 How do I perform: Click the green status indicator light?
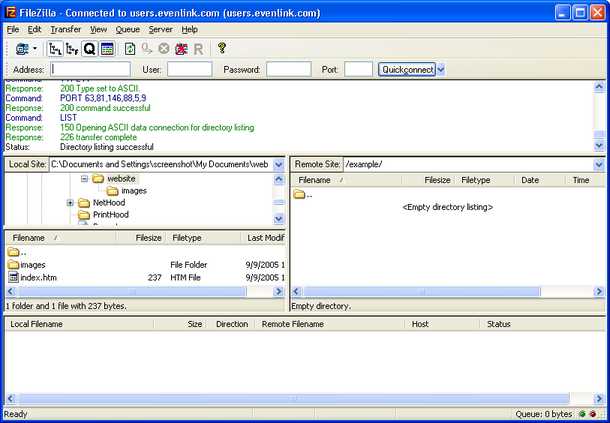pos(582,414)
